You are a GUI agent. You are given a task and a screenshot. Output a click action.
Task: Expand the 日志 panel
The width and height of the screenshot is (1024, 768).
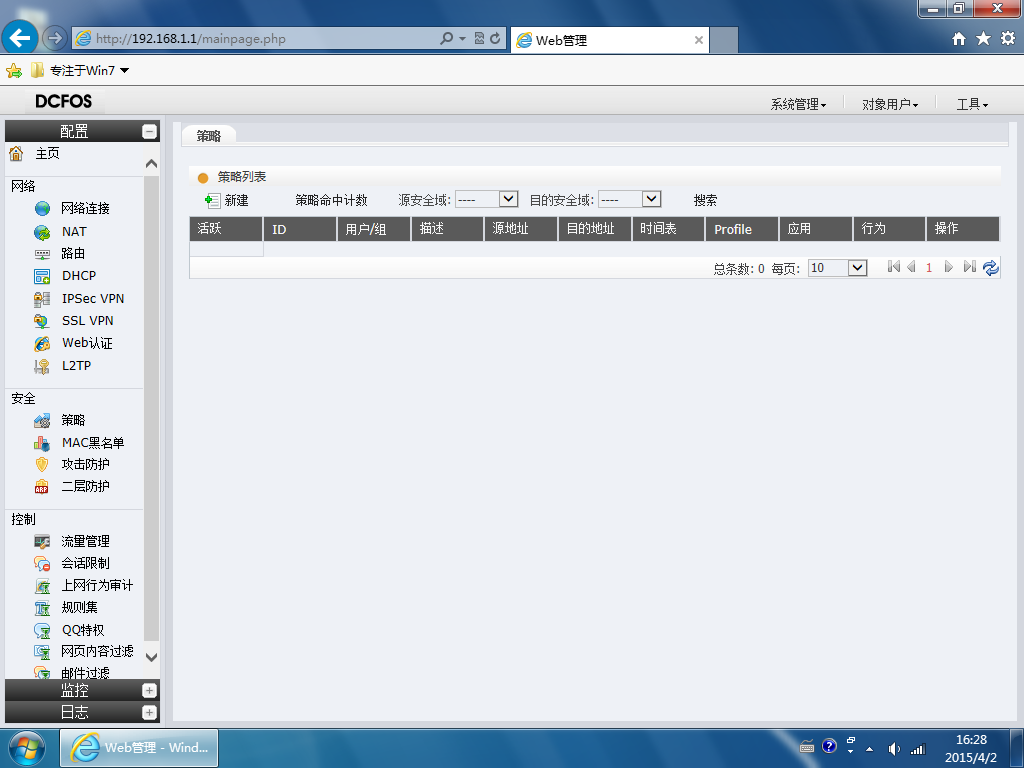coord(150,712)
